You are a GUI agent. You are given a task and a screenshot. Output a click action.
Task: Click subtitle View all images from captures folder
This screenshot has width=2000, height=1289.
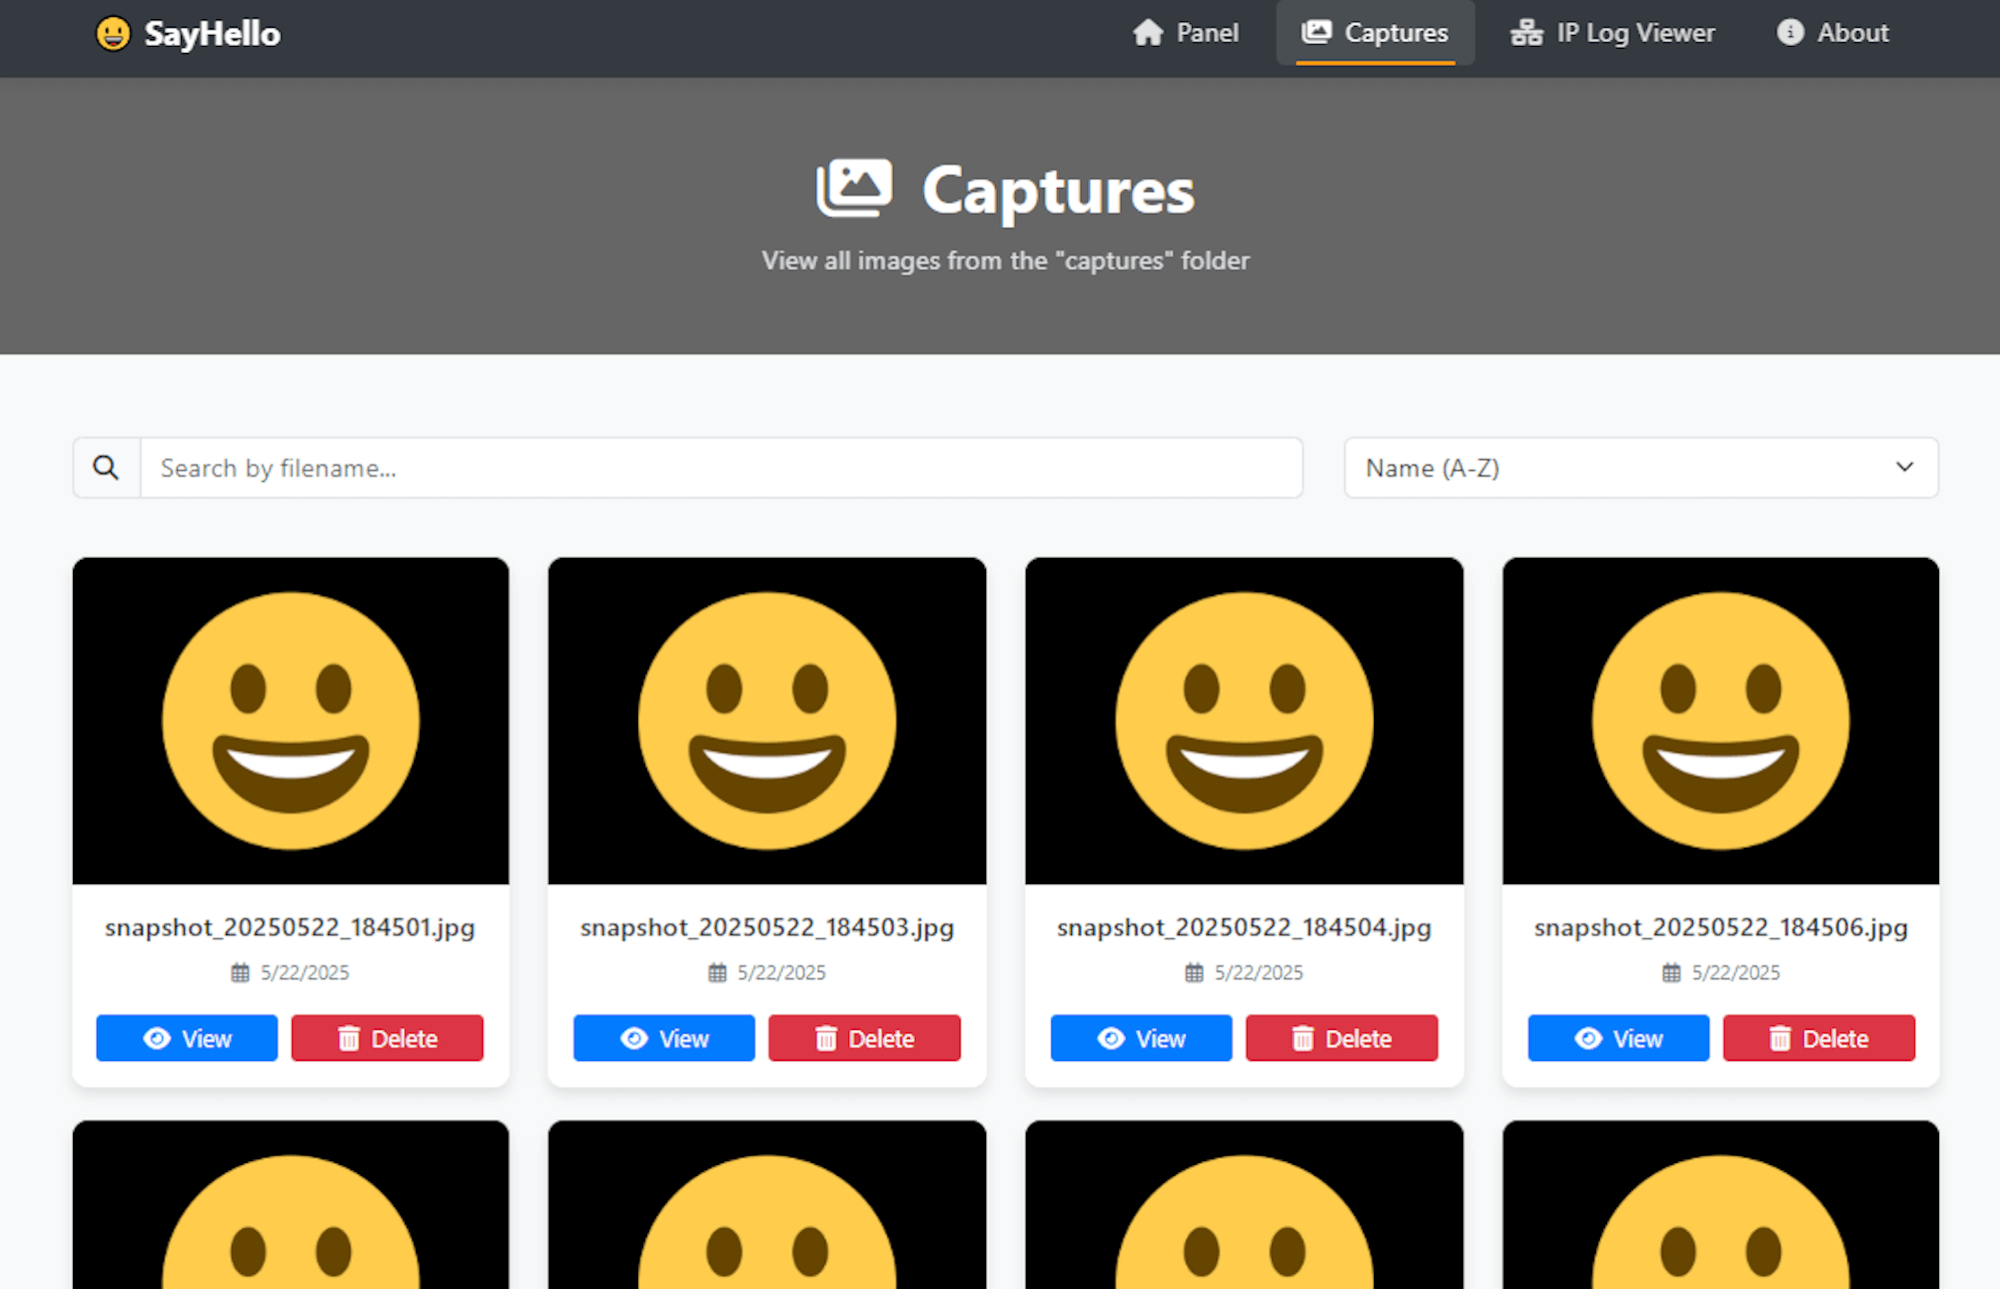(1005, 261)
